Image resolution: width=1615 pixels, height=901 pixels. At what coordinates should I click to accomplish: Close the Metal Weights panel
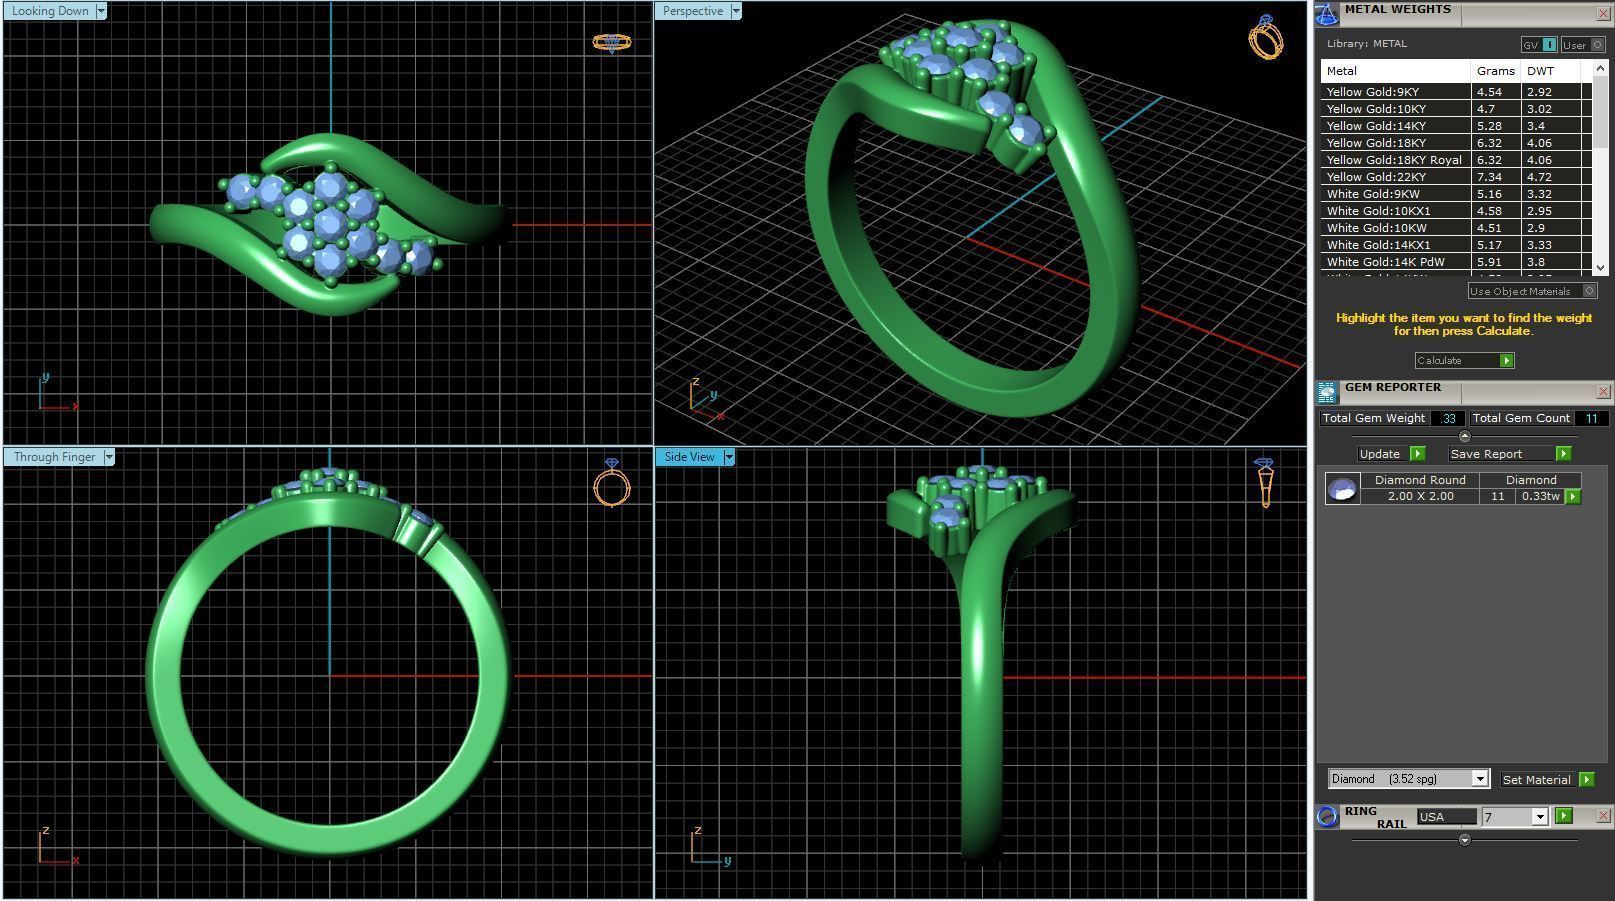click(x=1603, y=14)
